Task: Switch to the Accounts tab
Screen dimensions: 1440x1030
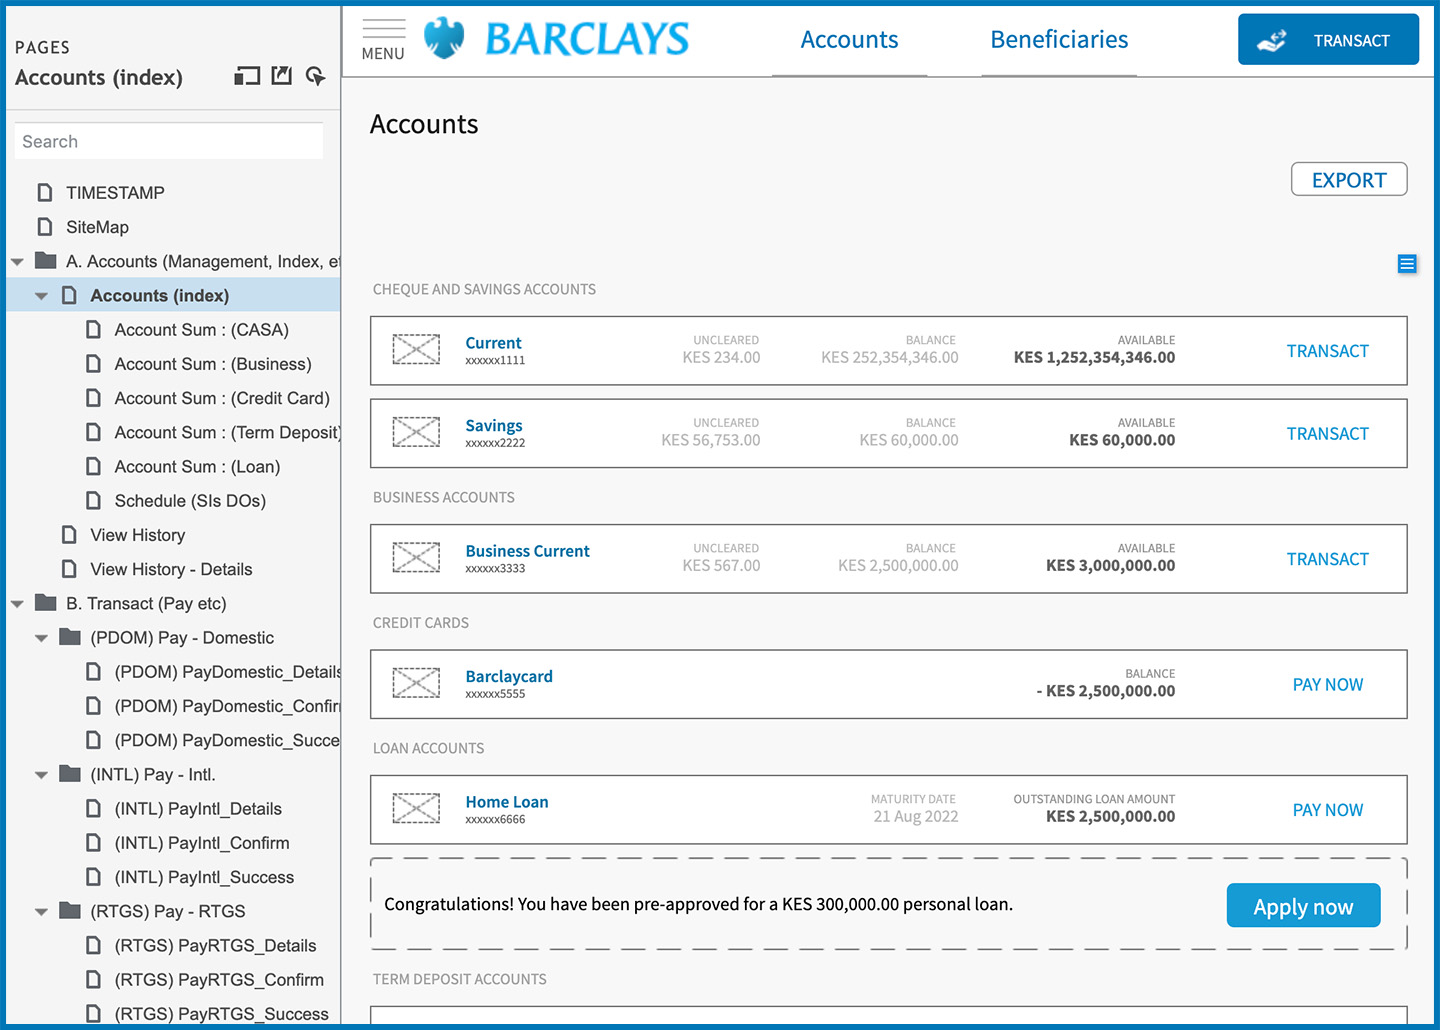Action: pyautogui.click(x=849, y=40)
